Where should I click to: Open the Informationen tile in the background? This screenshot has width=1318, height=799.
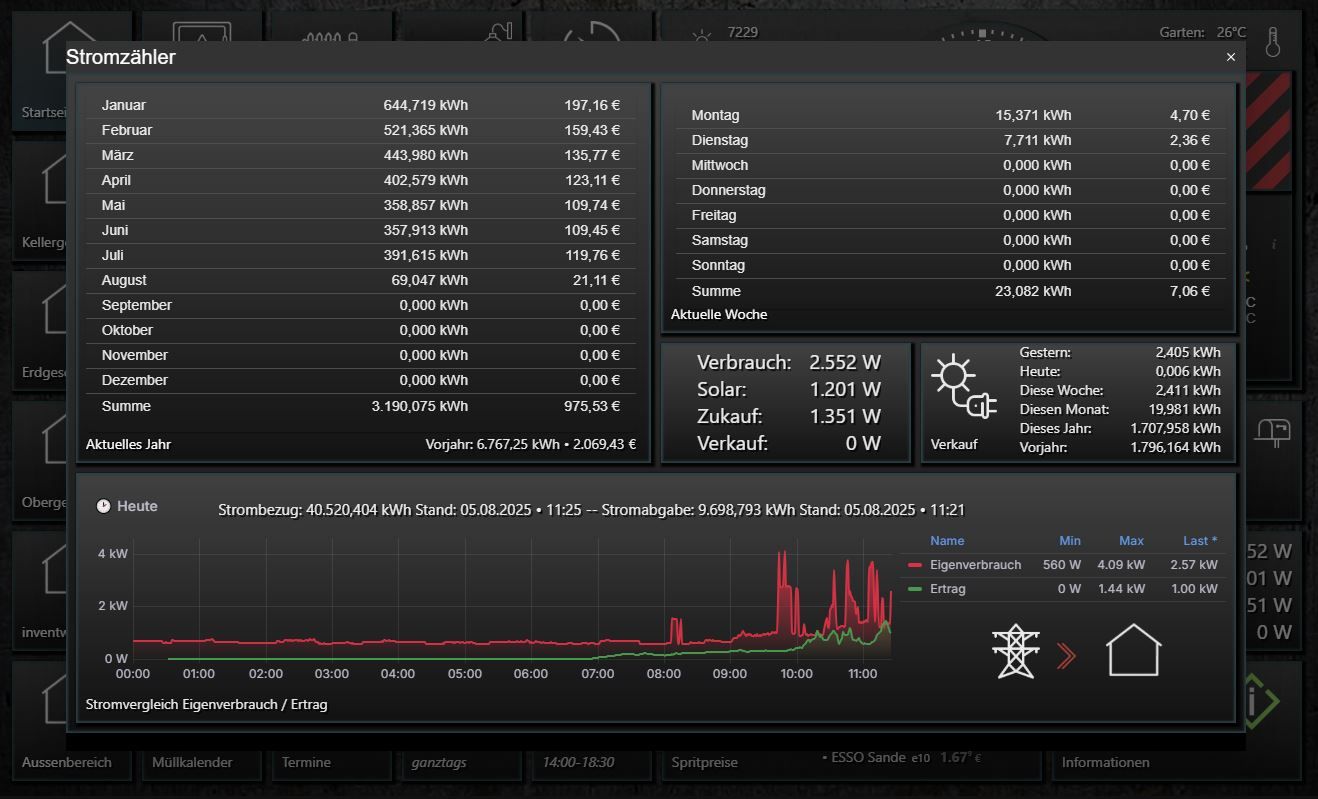pos(1105,762)
